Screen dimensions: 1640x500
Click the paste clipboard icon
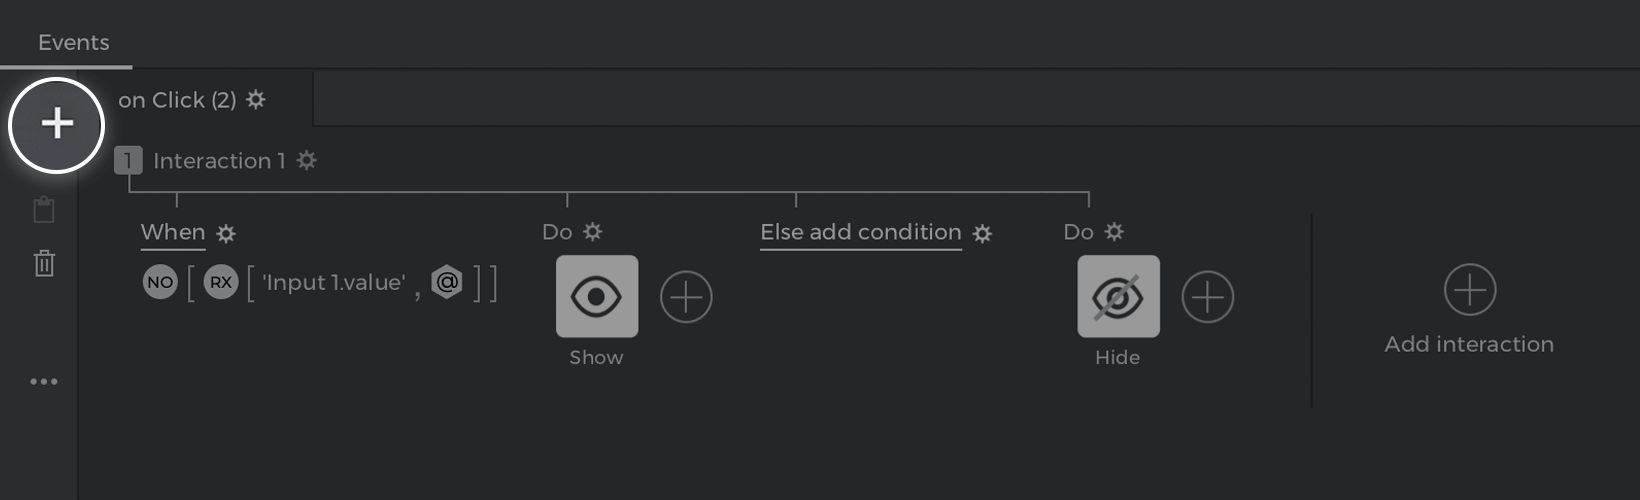pyautogui.click(x=44, y=210)
